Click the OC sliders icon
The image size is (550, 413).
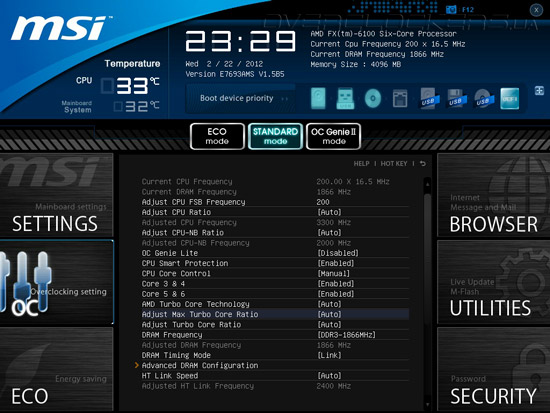click(25, 282)
